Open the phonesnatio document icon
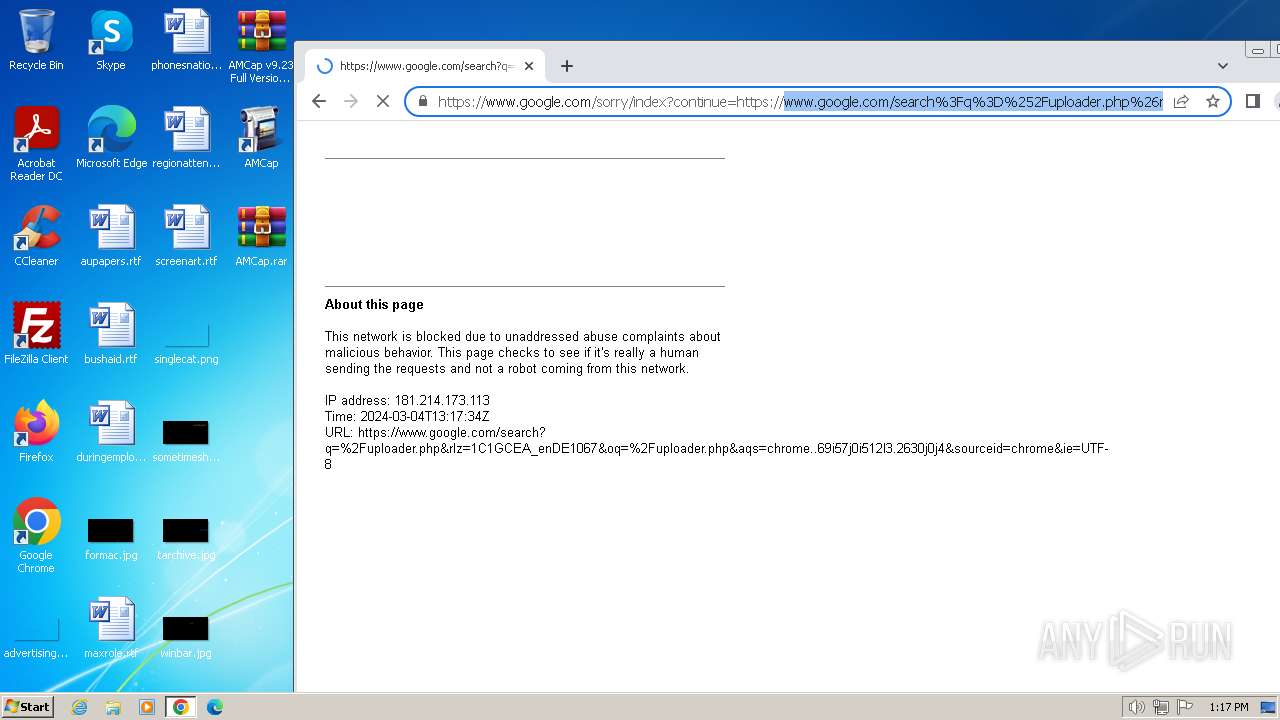The image size is (1280, 720). 186,40
